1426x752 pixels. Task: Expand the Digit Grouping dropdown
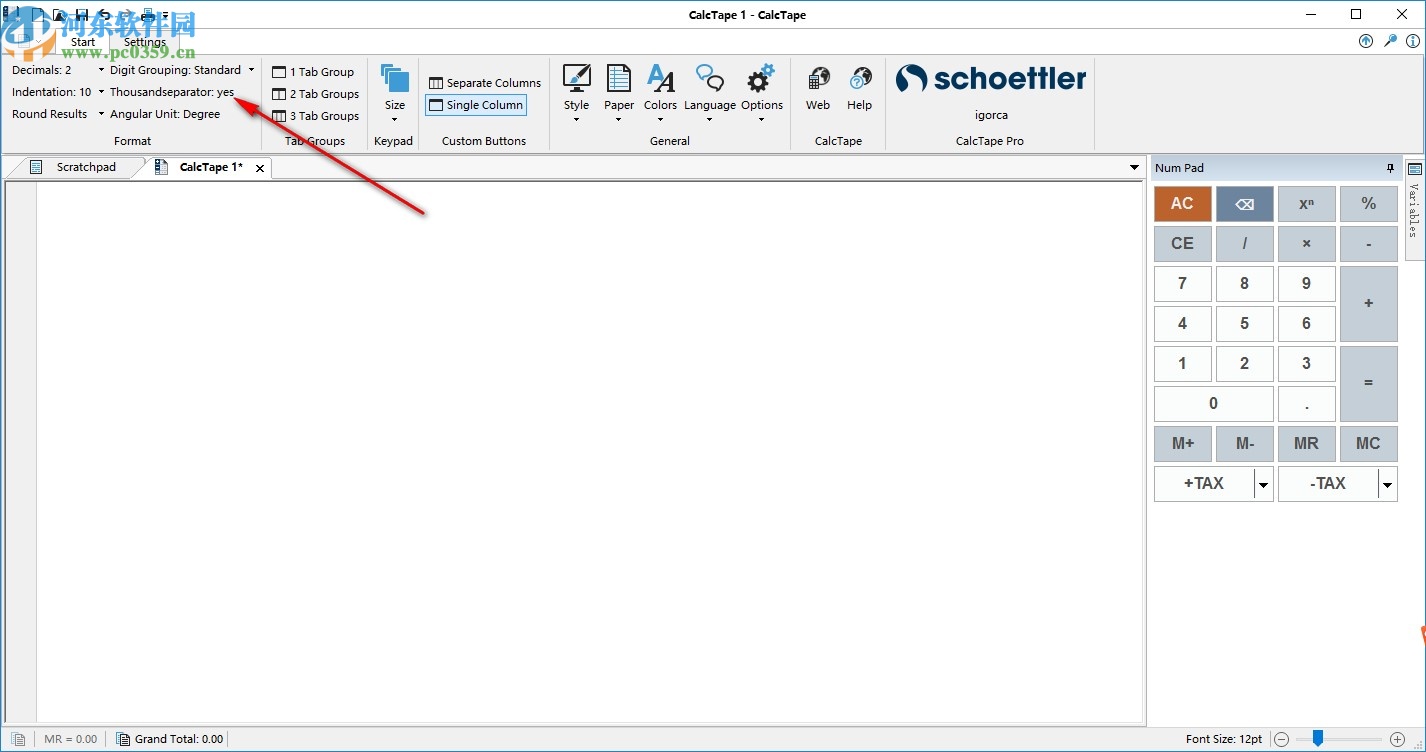click(251, 70)
